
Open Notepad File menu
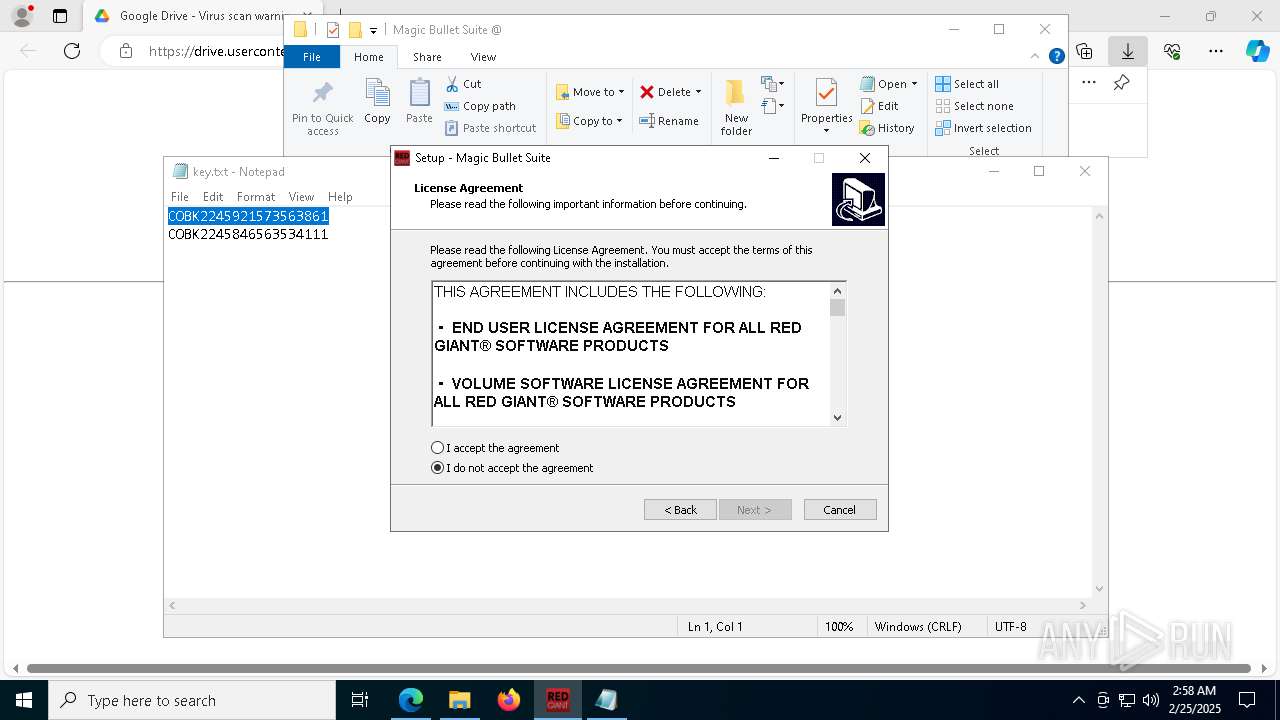[x=180, y=197]
